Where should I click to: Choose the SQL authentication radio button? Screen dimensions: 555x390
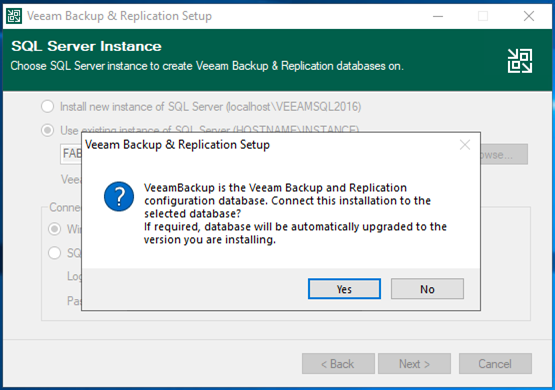[55, 253]
